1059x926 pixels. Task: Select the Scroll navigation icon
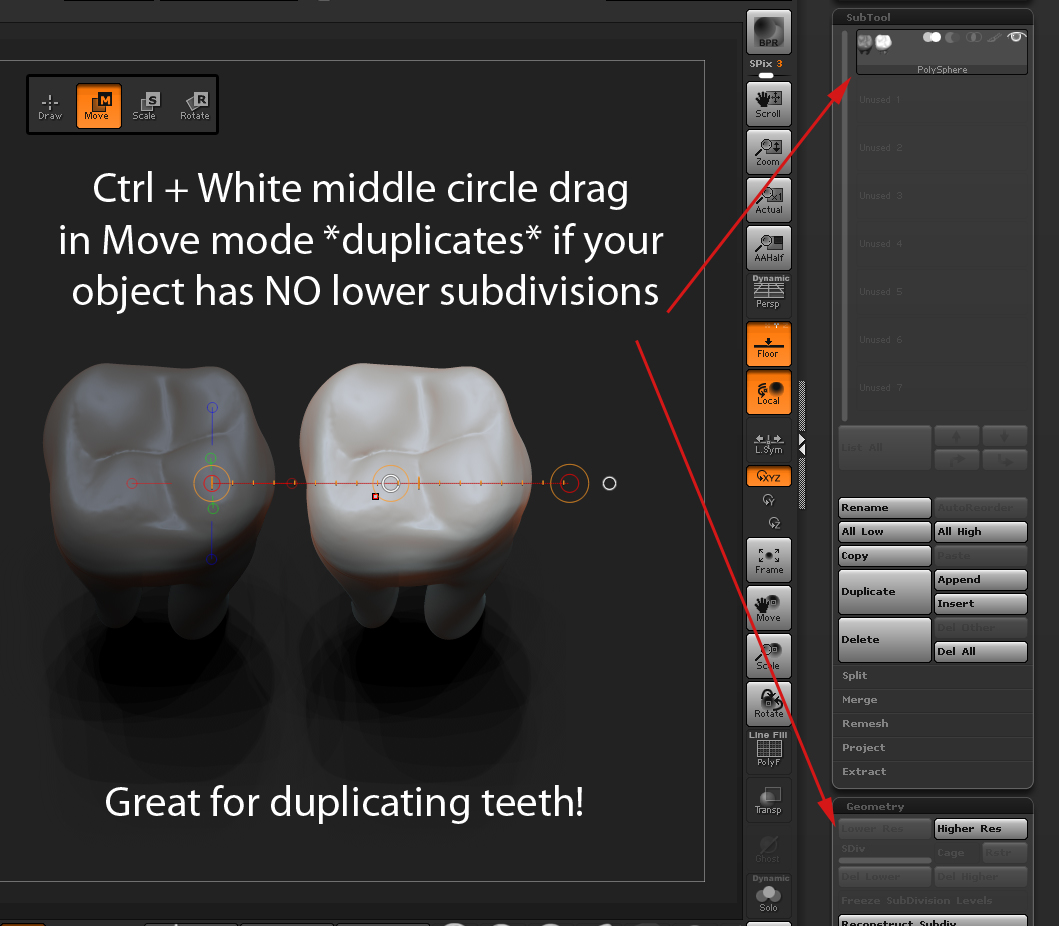click(767, 103)
